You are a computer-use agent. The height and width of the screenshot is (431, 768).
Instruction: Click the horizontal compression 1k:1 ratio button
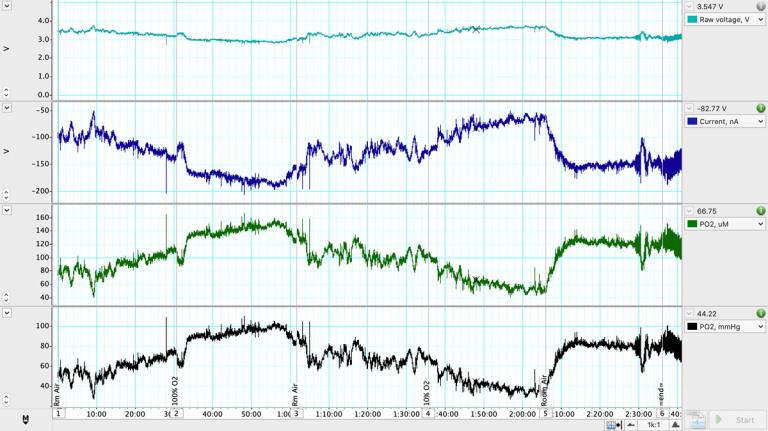coord(653,424)
